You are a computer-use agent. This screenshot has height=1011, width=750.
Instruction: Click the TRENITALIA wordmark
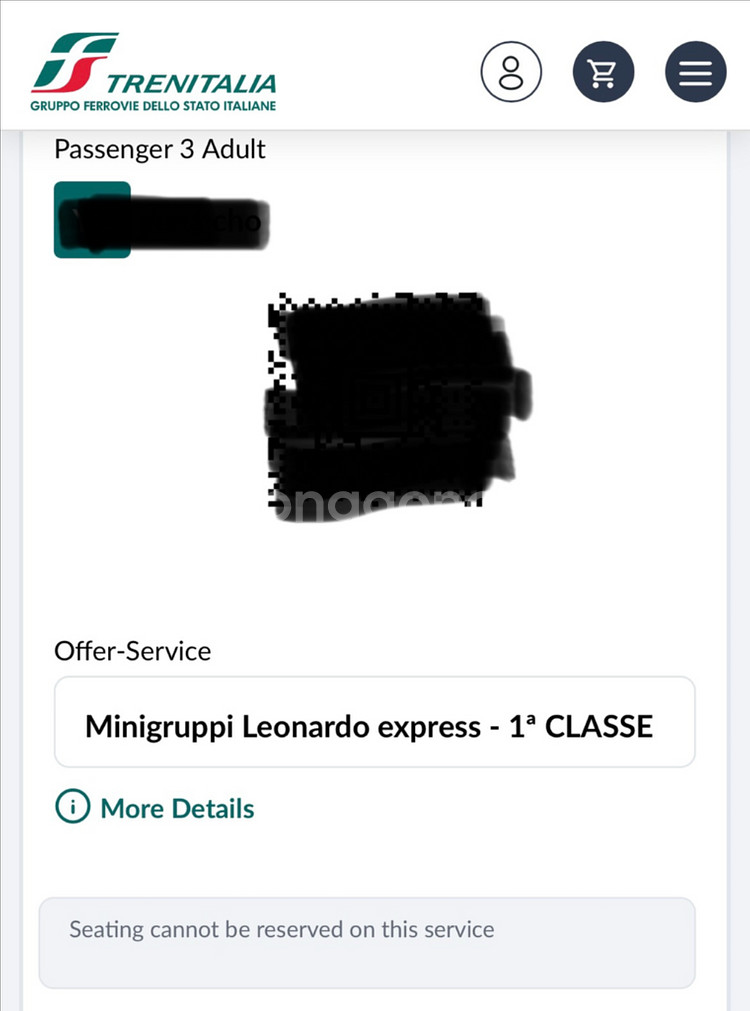(191, 83)
